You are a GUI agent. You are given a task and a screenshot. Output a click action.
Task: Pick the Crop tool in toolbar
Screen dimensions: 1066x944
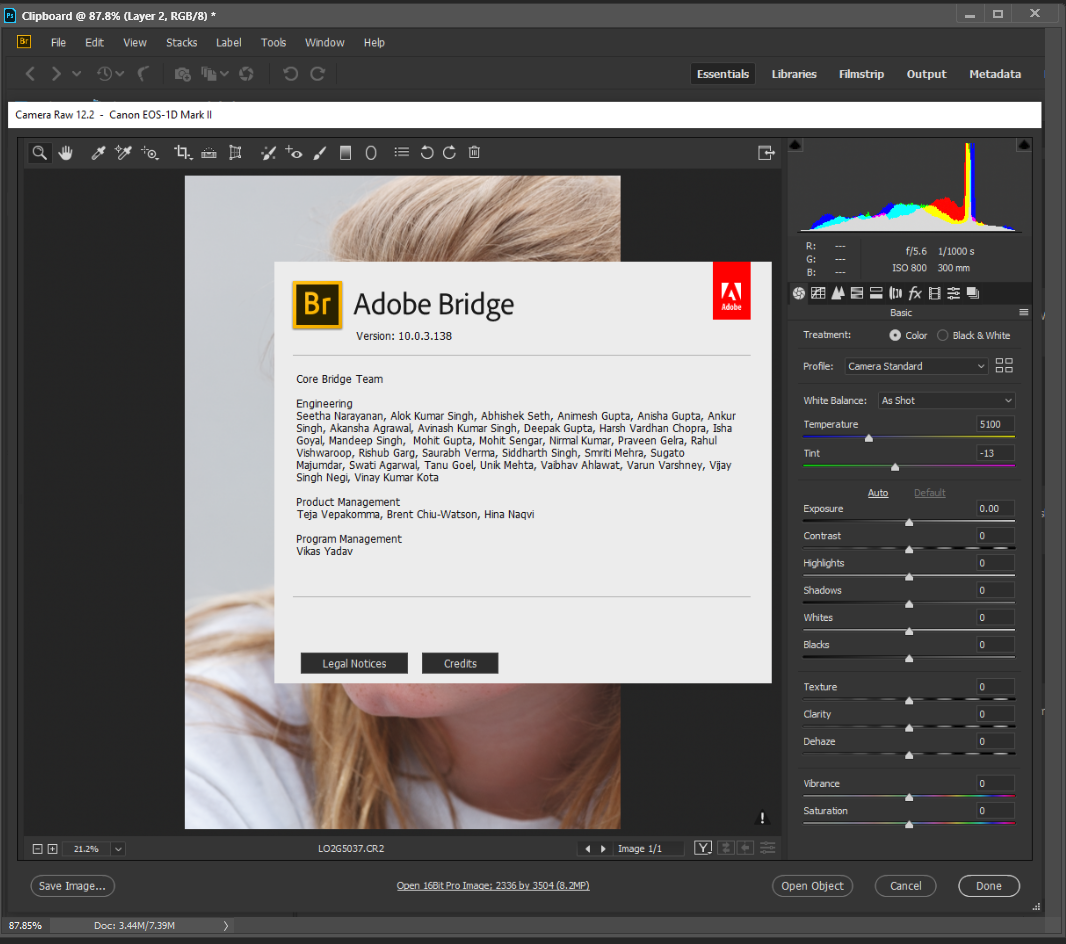click(x=182, y=153)
